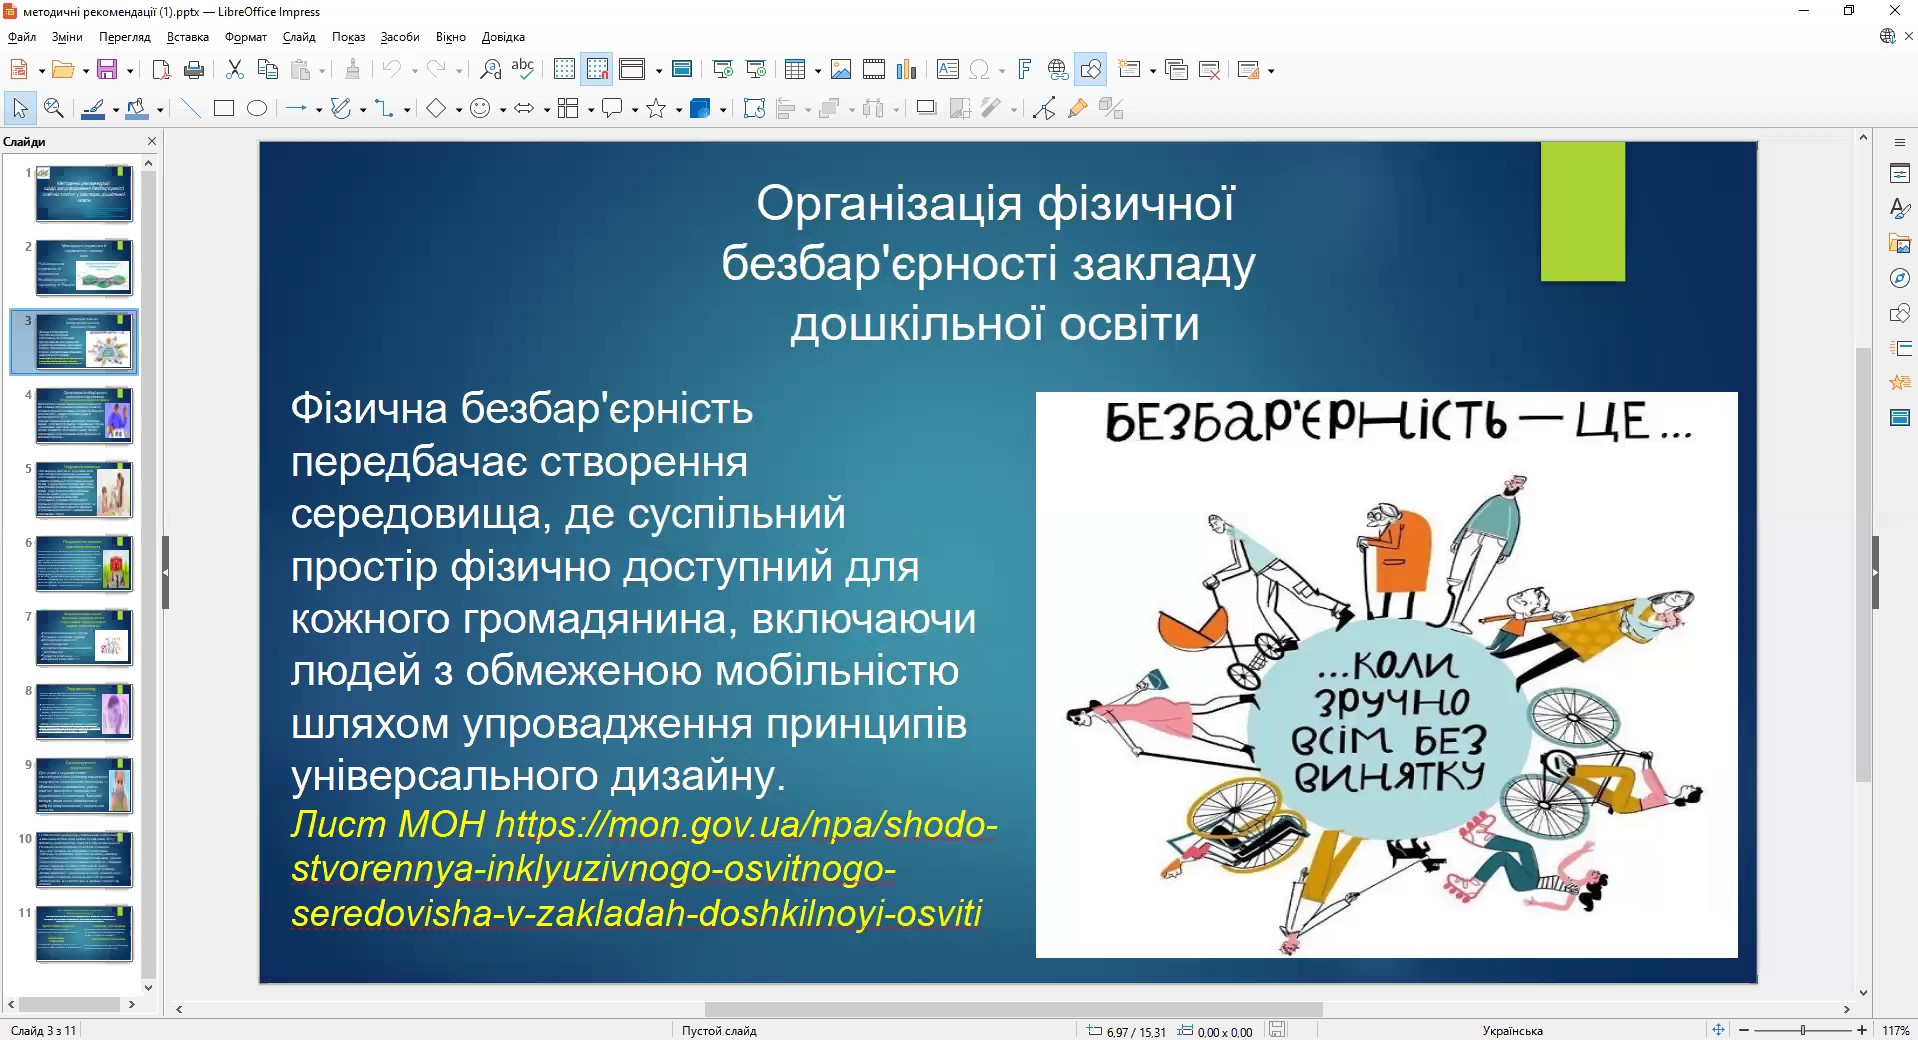Start presentation from first slide
Viewport: 1918px width, 1040px height.
[x=723, y=69]
